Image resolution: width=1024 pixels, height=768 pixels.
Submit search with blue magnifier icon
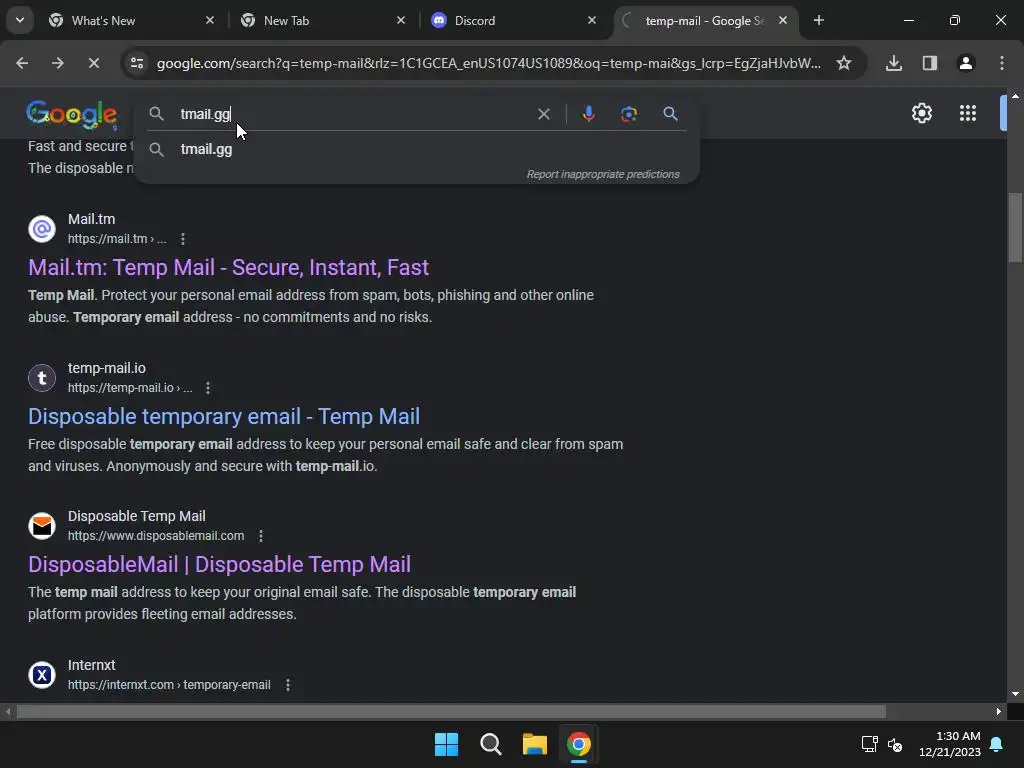pos(670,114)
